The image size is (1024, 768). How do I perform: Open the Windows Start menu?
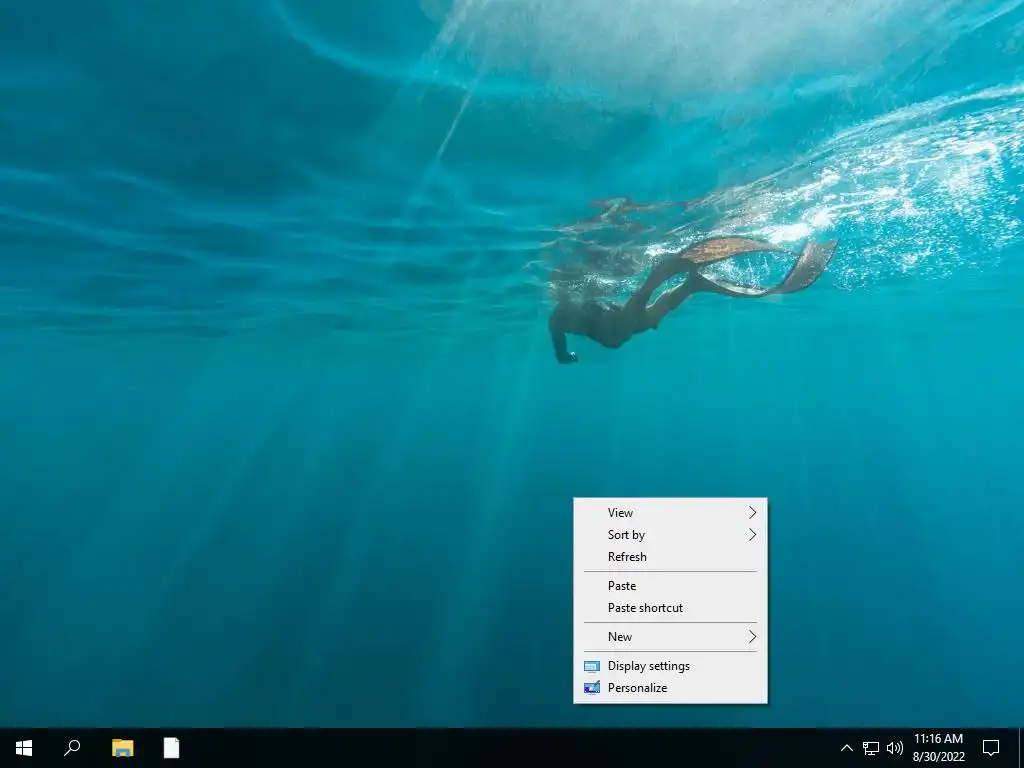pyautogui.click(x=24, y=748)
